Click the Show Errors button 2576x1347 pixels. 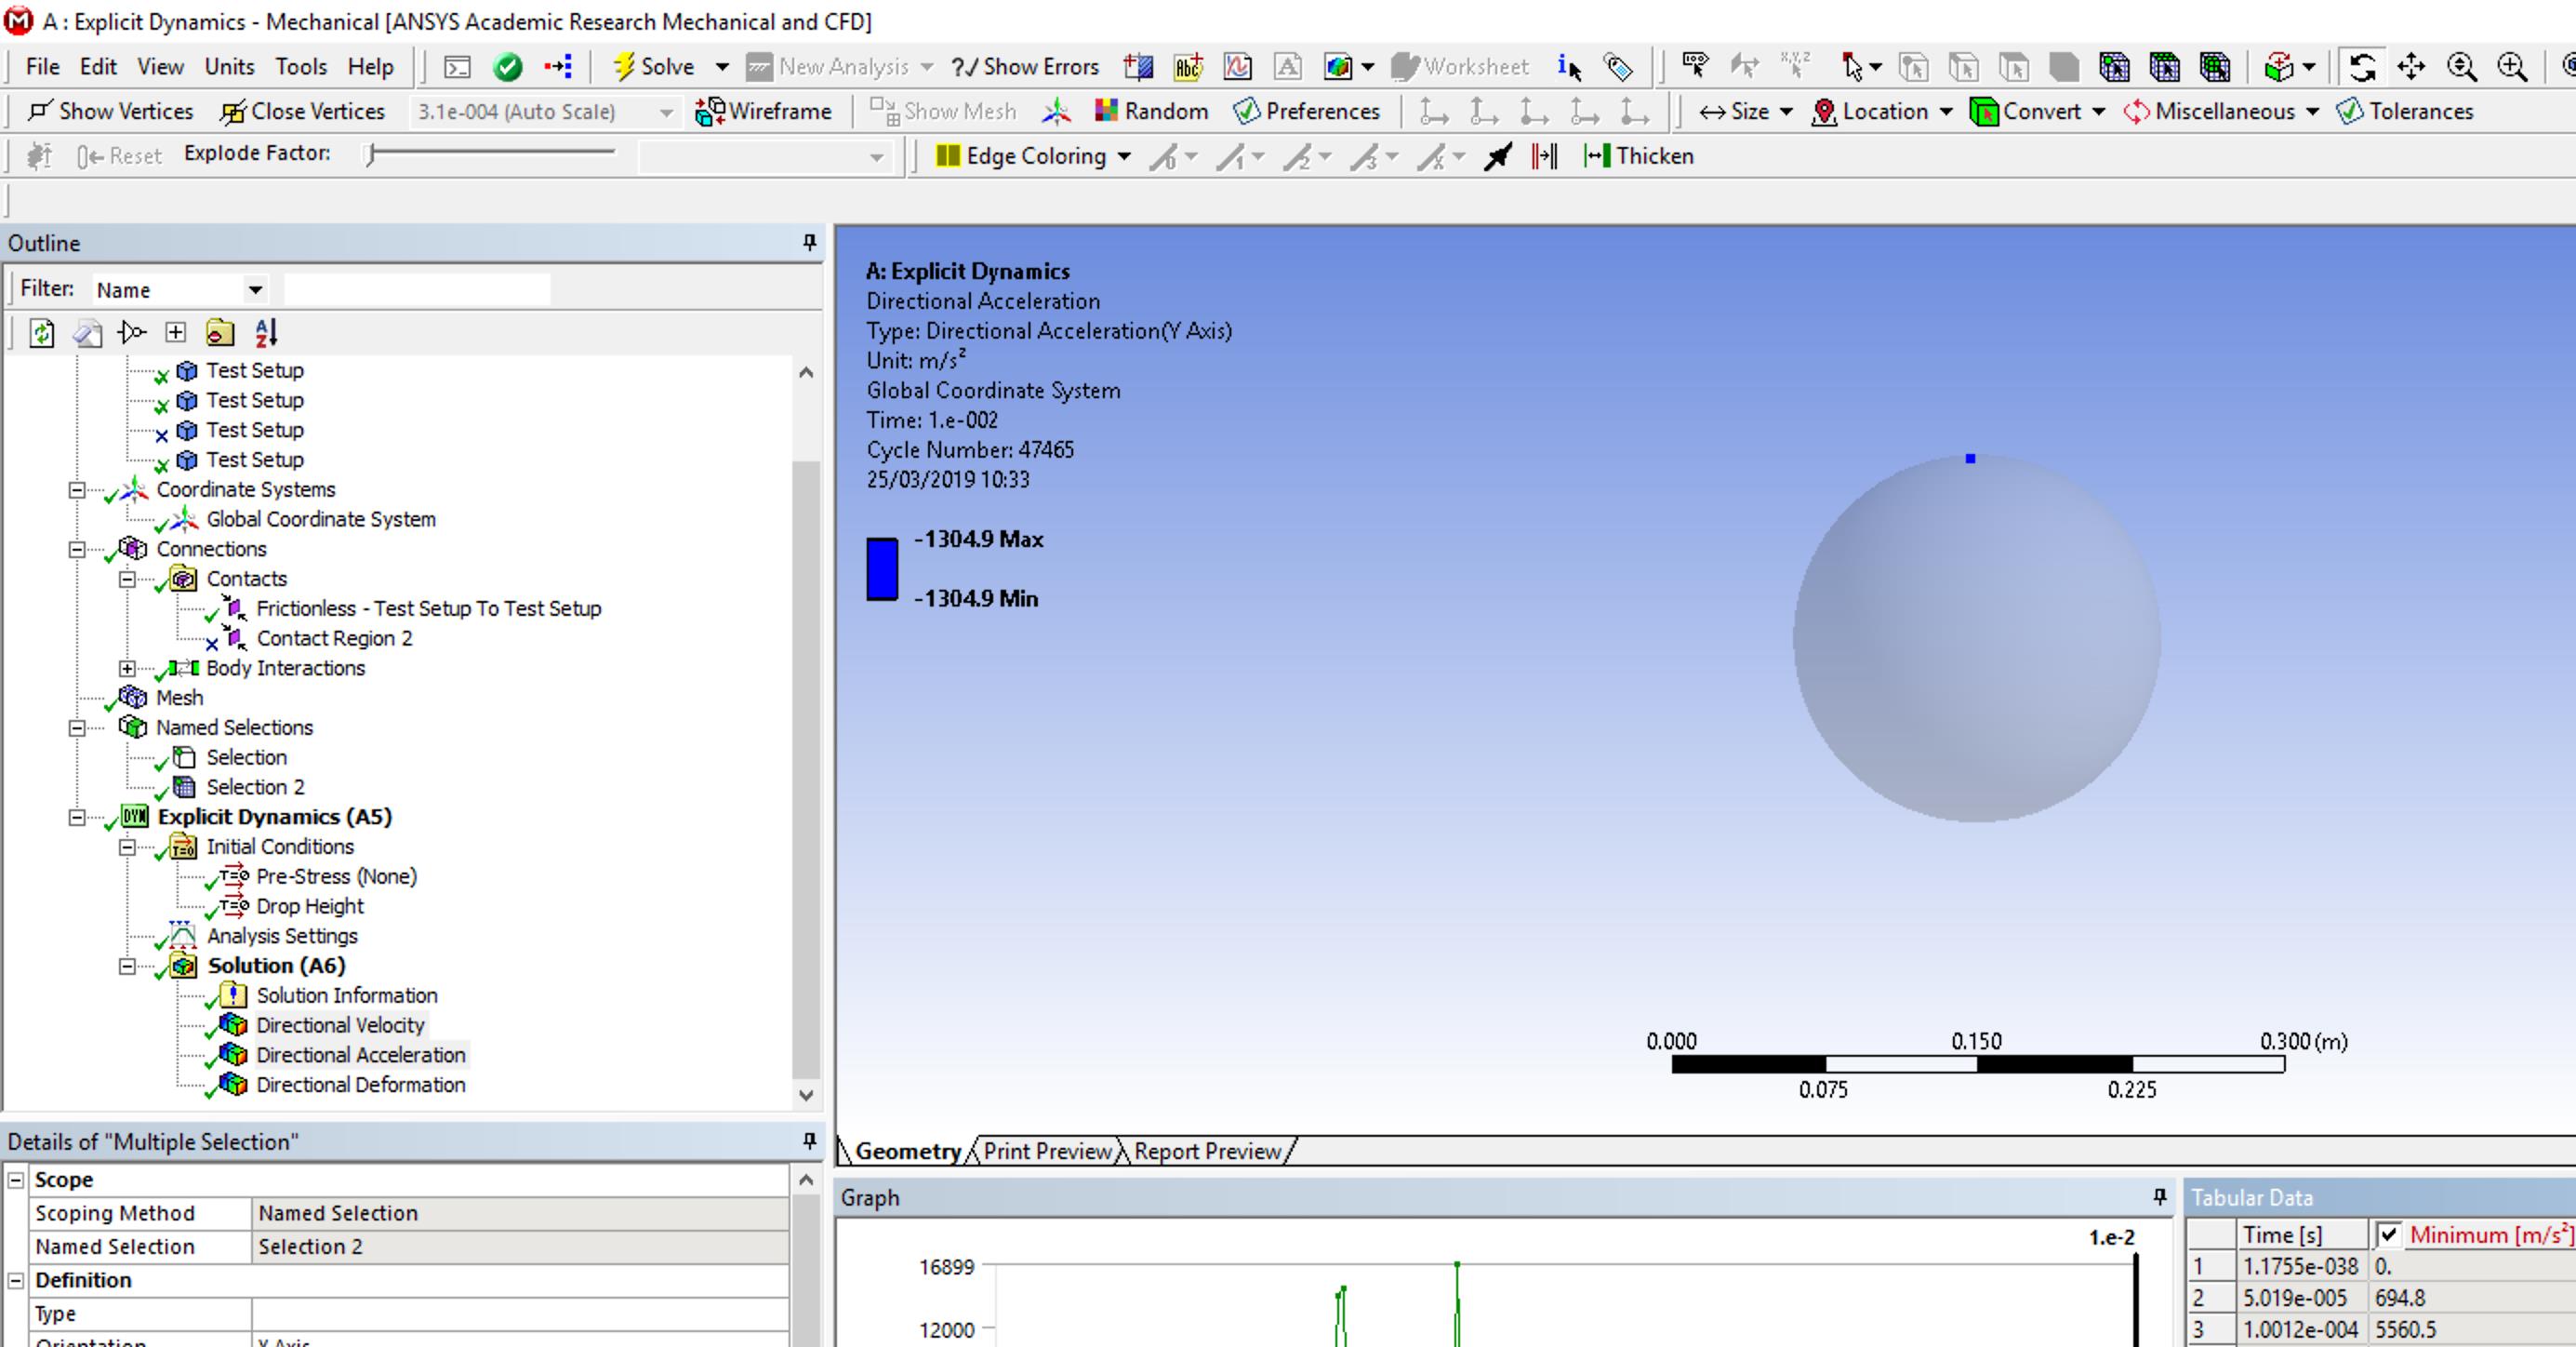[1025, 66]
